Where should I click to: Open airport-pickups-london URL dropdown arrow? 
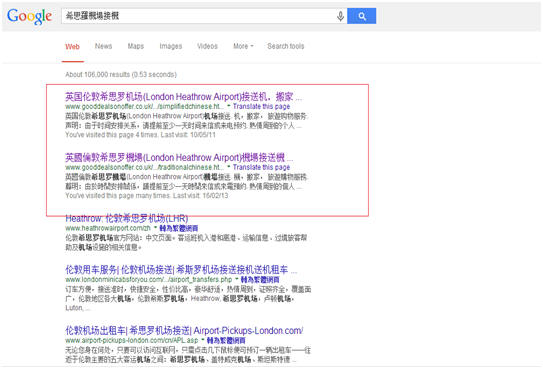[x=203, y=339]
